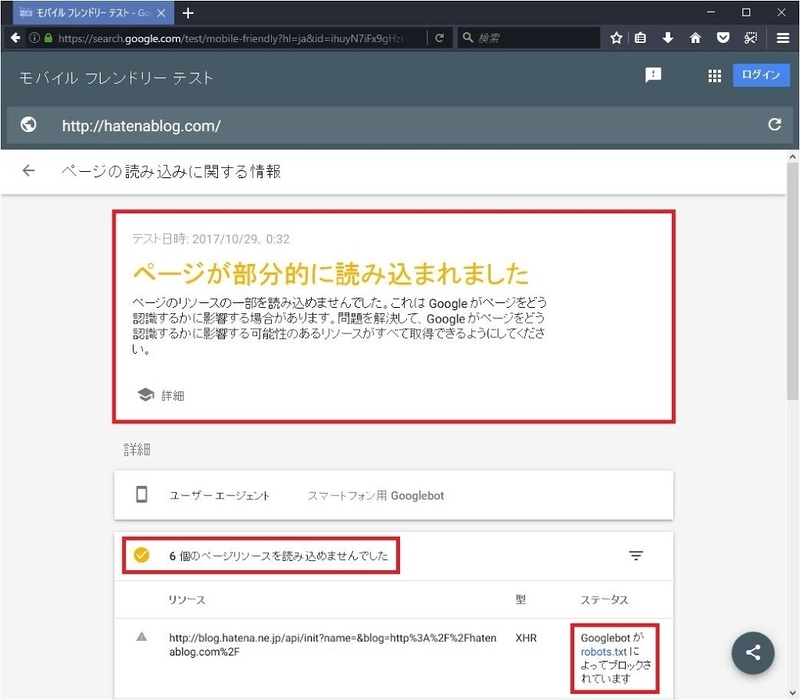Open the Firefox hamburger menu
This screenshot has height=700, width=800.
pyautogui.click(x=783, y=38)
